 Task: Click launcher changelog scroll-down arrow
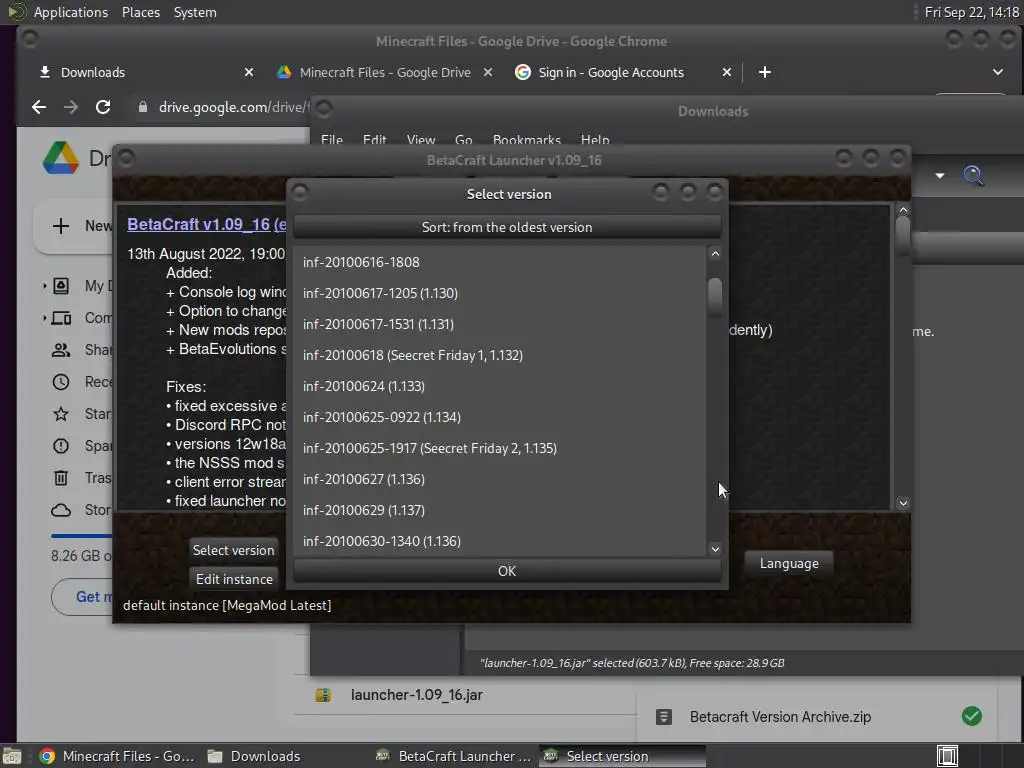pos(903,503)
